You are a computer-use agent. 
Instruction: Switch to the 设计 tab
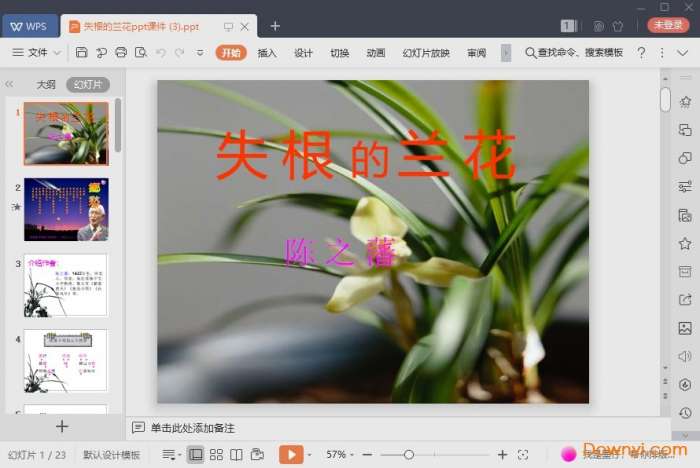tap(303, 53)
